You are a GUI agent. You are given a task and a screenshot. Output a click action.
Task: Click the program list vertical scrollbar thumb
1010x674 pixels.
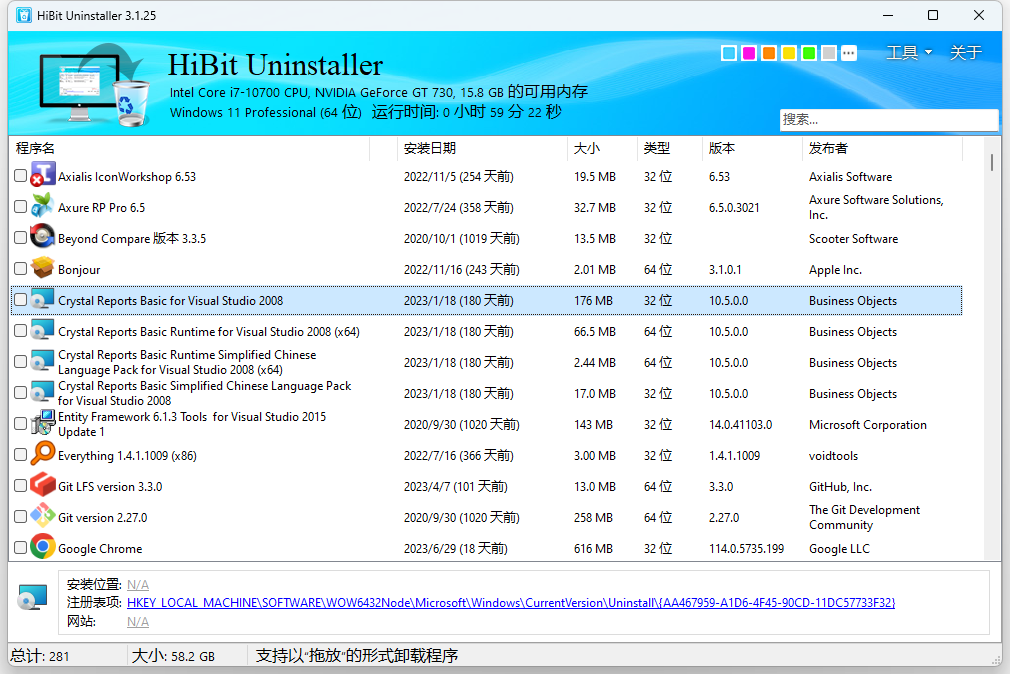992,162
